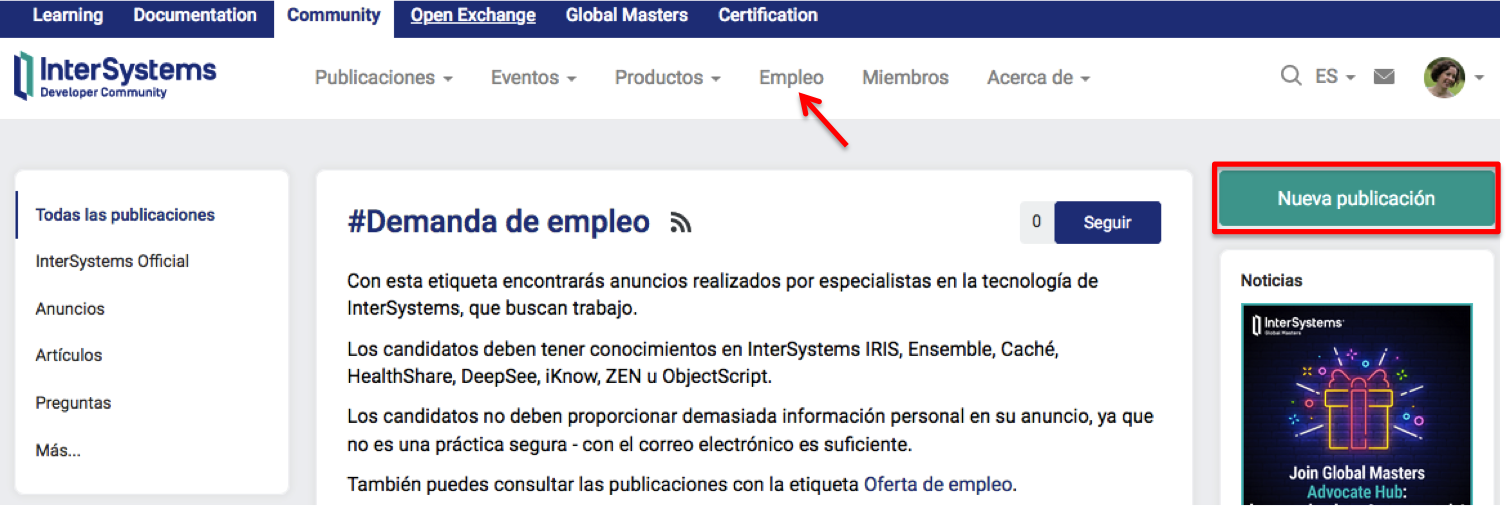Click the user profile avatar
The height and width of the screenshot is (506, 1508).
pos(1444,78)
